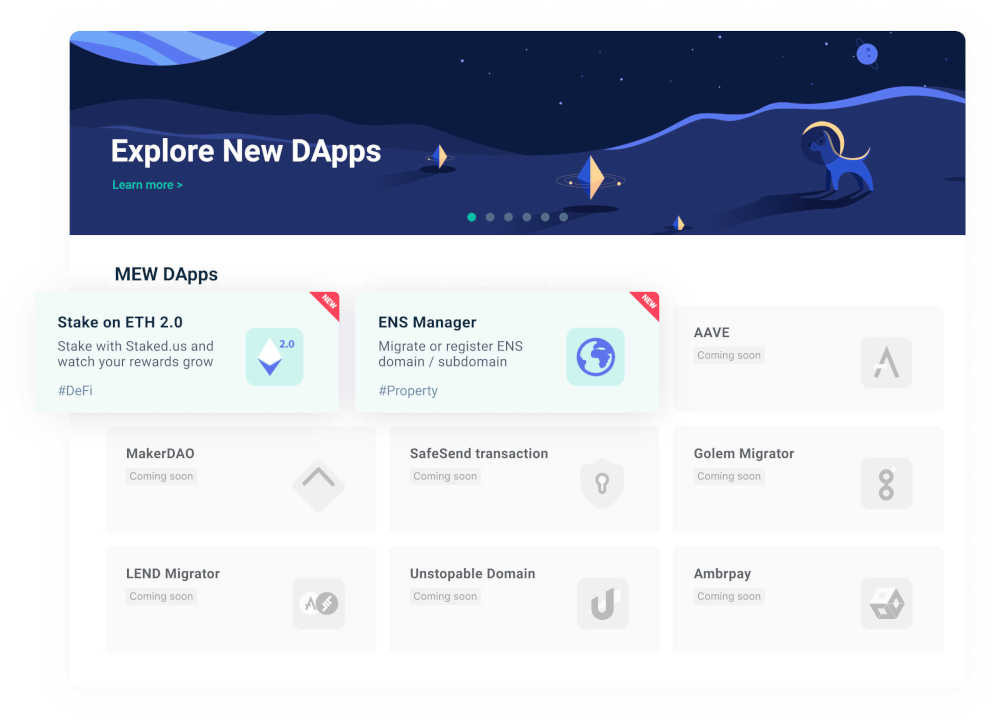The height and width of the screenshot is (725, 1000).
Task: Click the ENS Manager globe icon
Action: click(x=595, y=357)
